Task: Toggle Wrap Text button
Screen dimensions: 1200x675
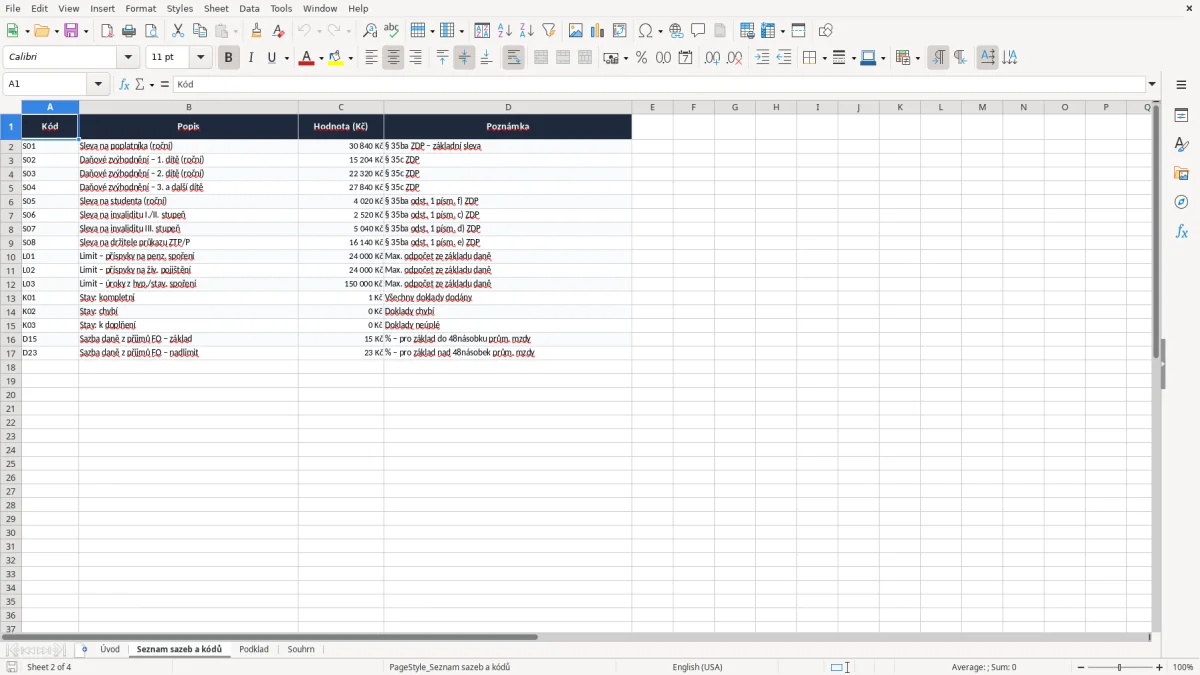Action: click(x=514, y=58)
